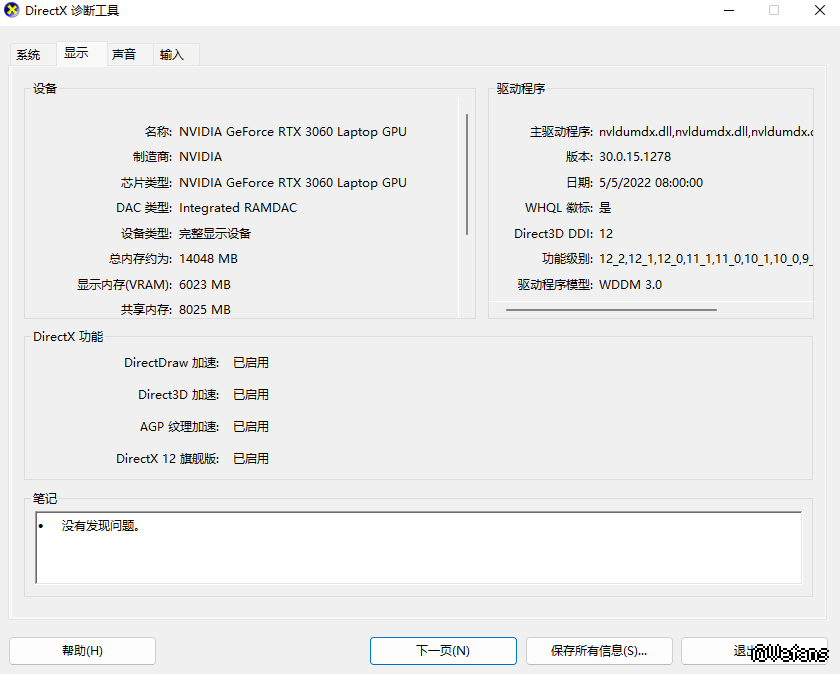Select the device name NVIDIA GeForce RTX 3060 text

point(292,132)
